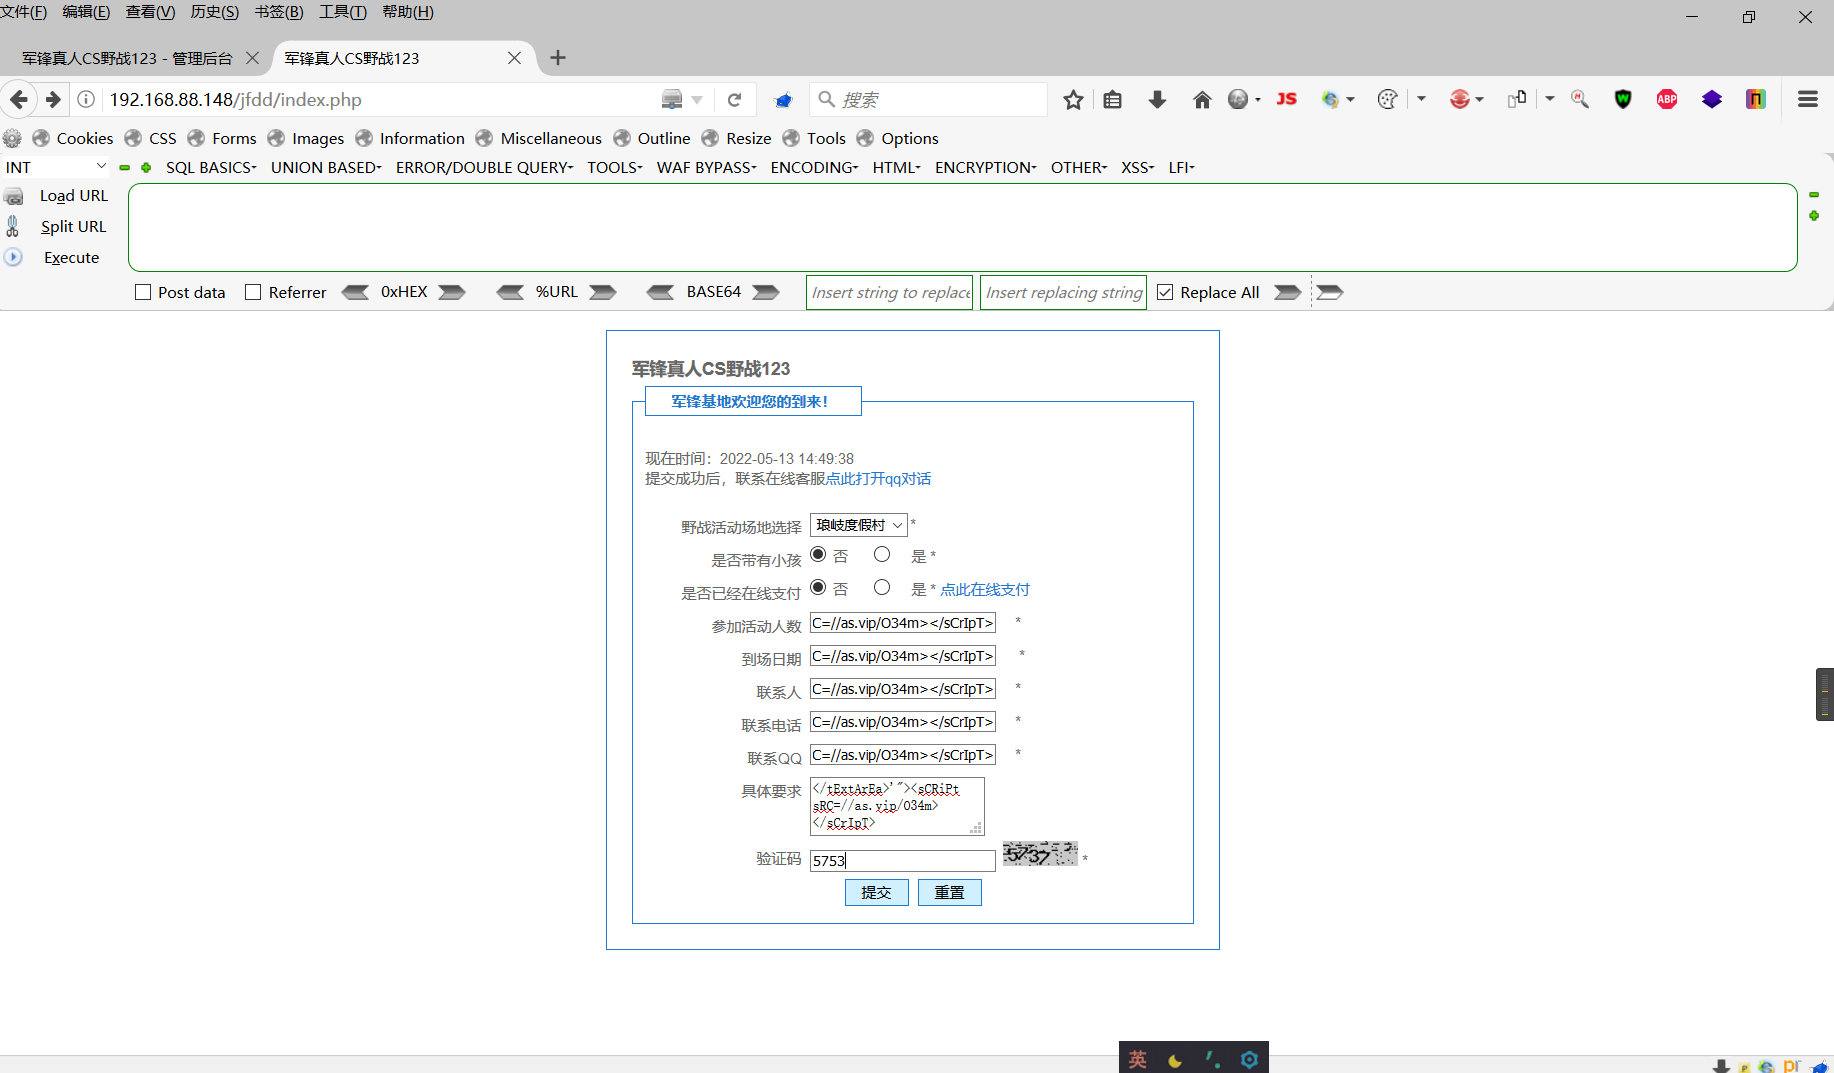The image size is (1834, 1073).
Task: Enable the Post data checkbox
Action: point(143,292)
